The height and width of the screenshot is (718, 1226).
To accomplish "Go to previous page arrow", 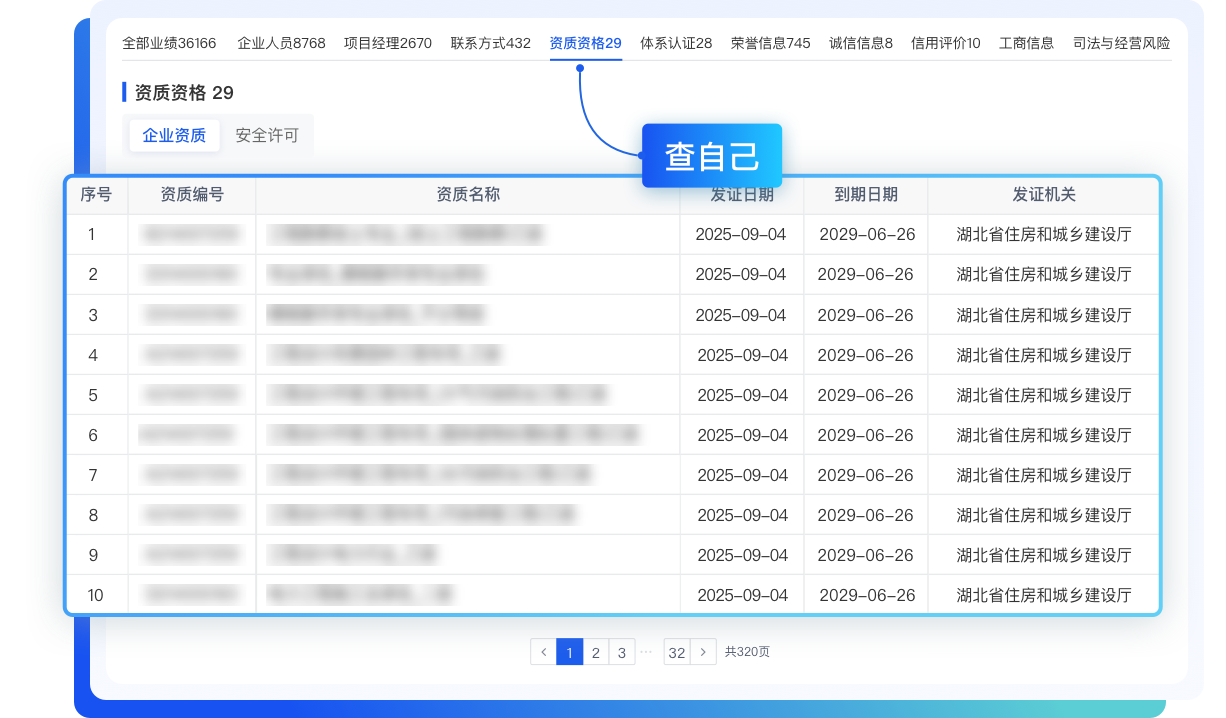I will pyautogui.click(x=543, y=652).
